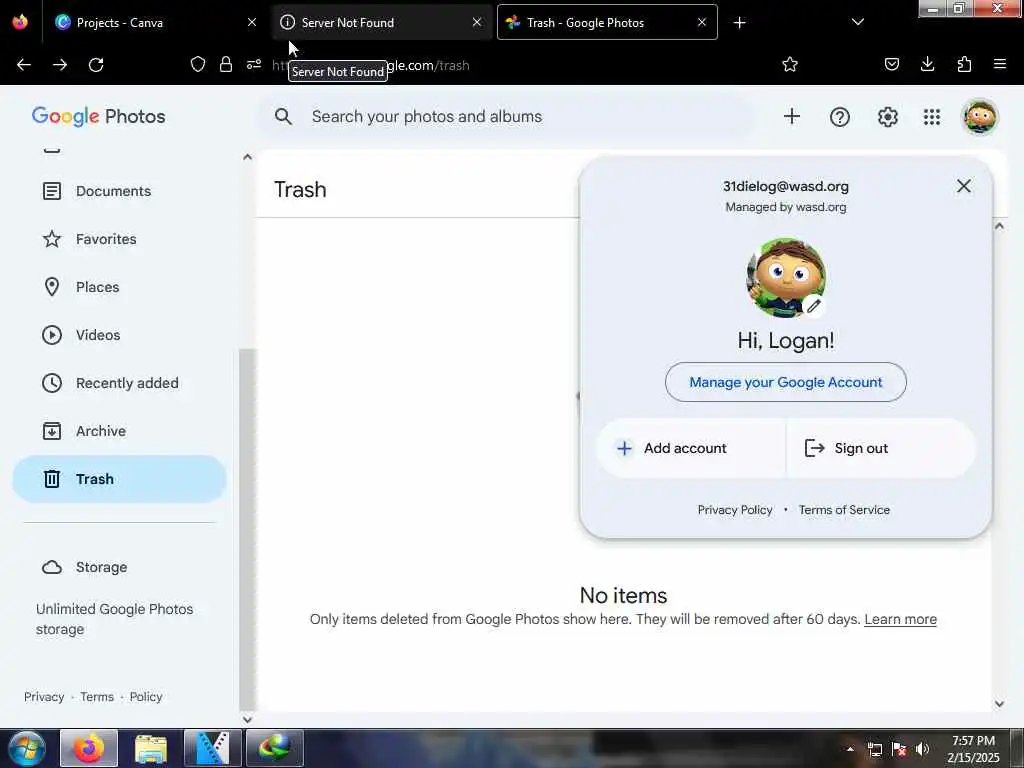Open the Firefox extensions puzzle icon
The height and width of the screenshot is (768, 1024).
tap(964, 64)
